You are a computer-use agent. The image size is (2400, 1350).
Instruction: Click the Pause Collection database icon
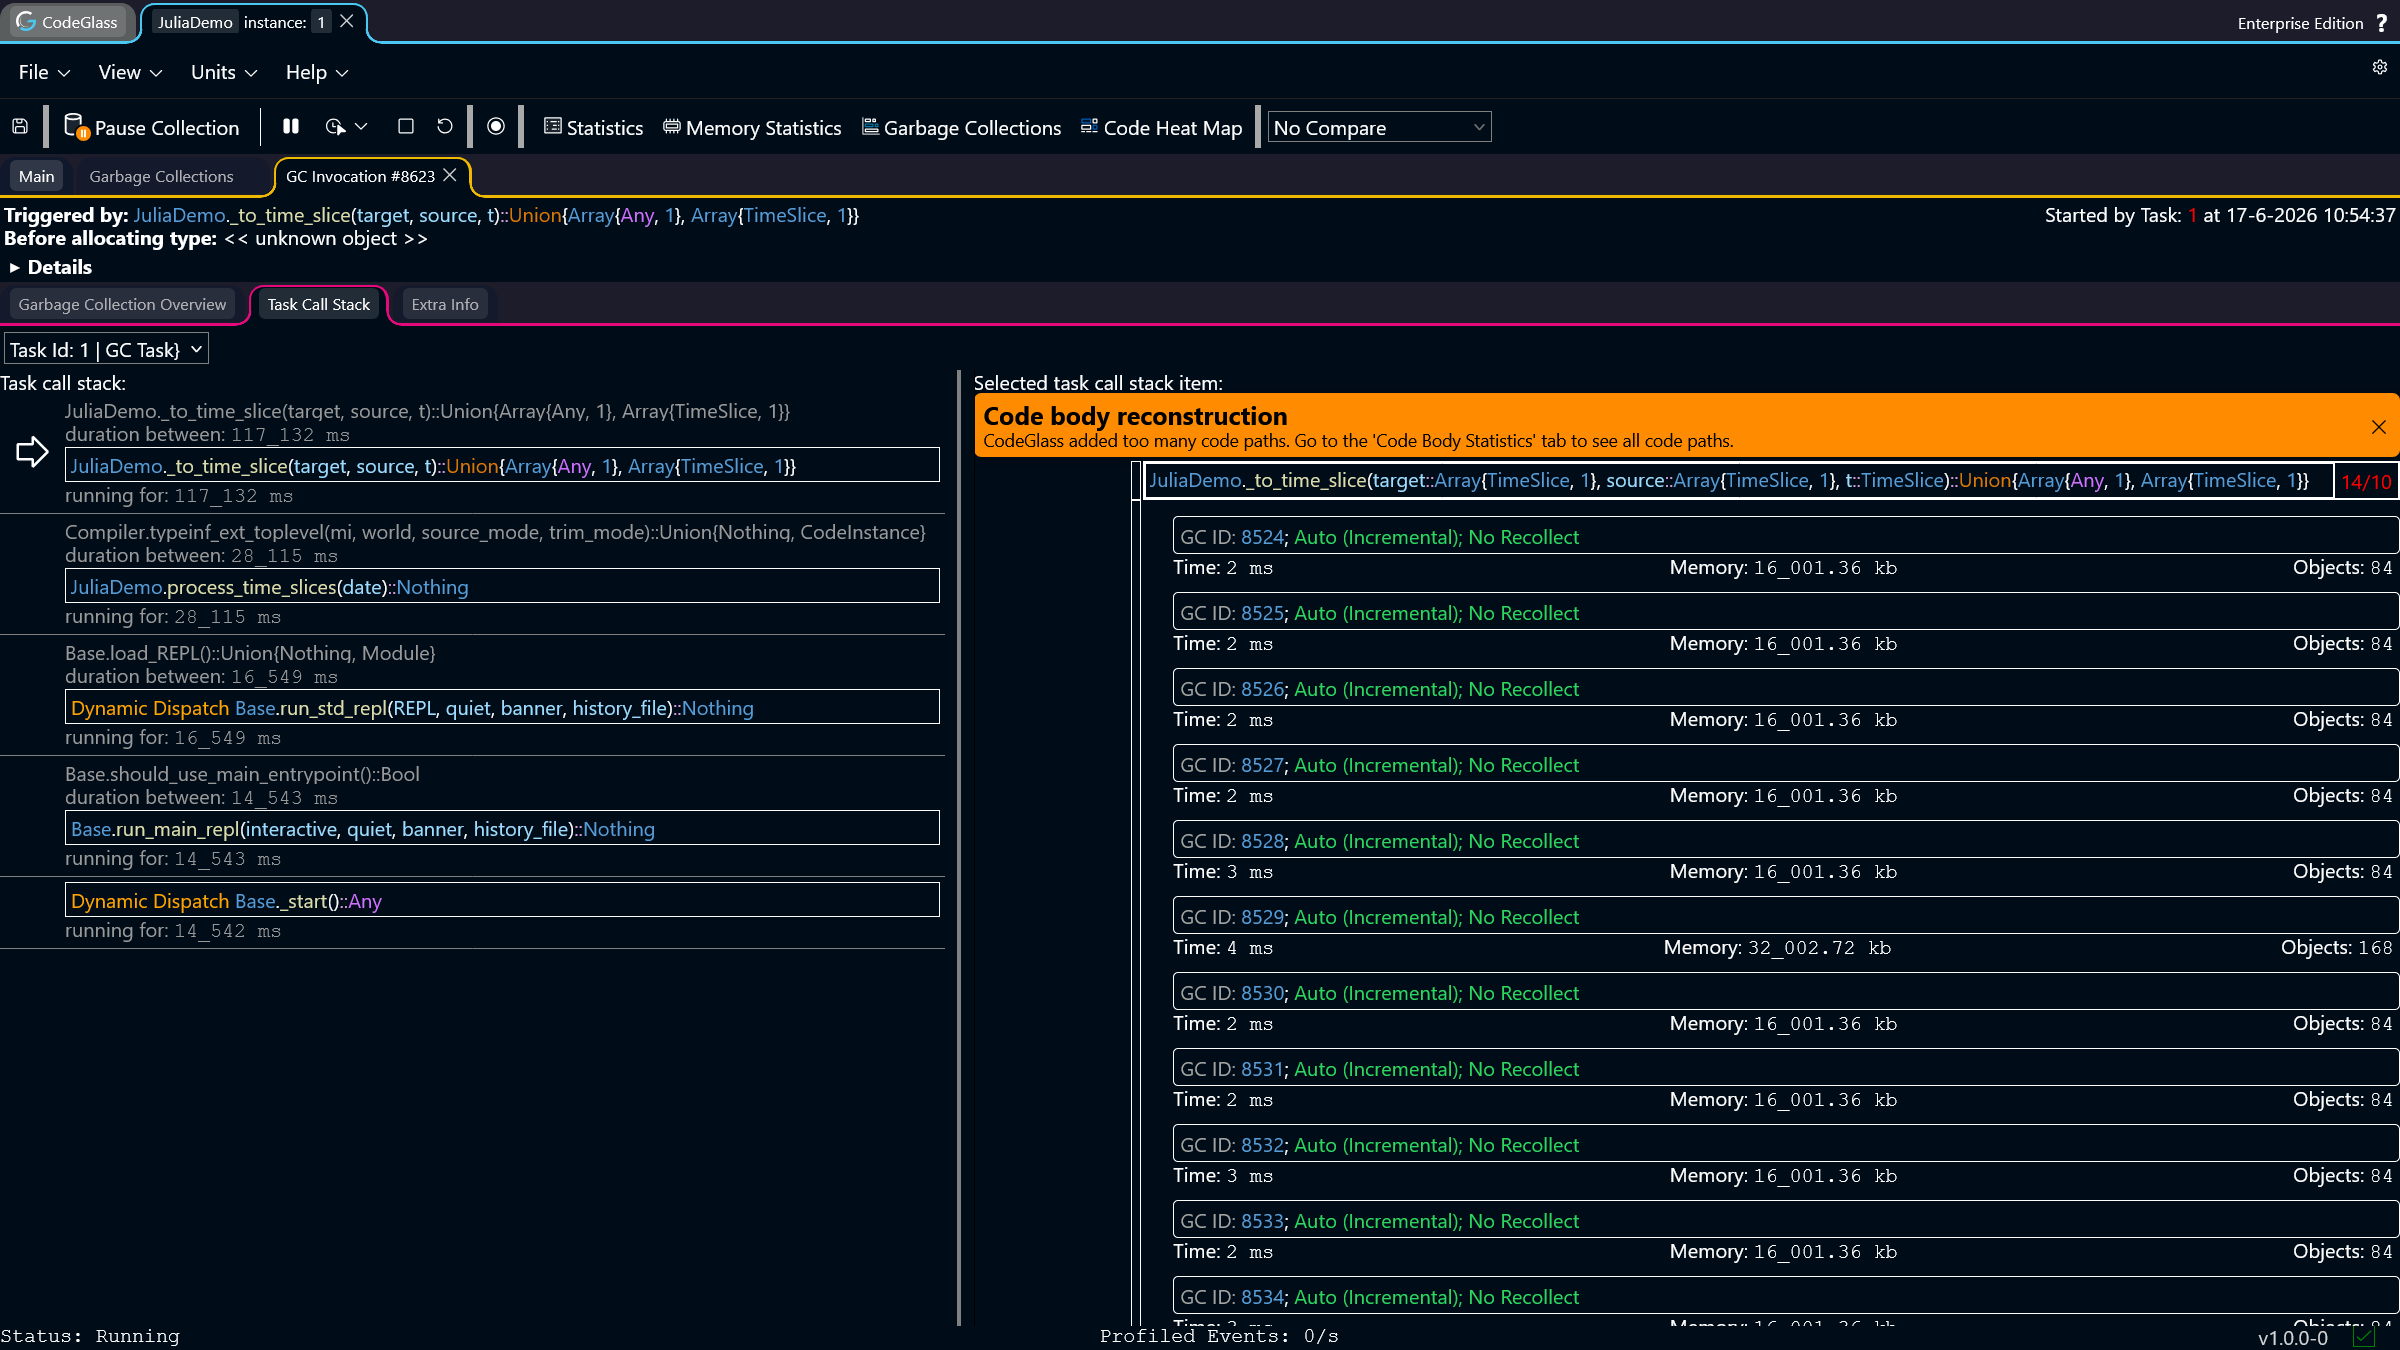point(76,127)
